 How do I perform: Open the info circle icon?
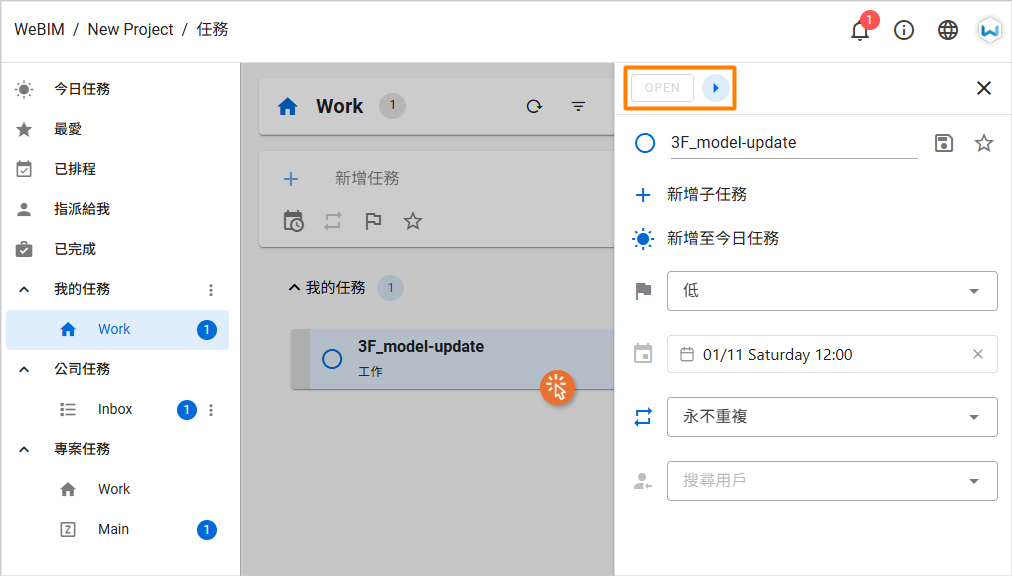(904, 30)
